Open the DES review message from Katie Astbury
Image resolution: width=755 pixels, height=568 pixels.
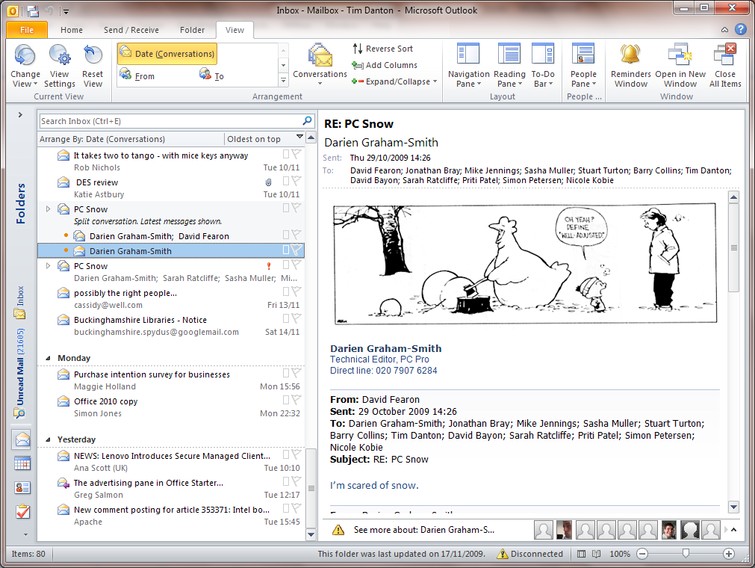click(x=171, y=188)
